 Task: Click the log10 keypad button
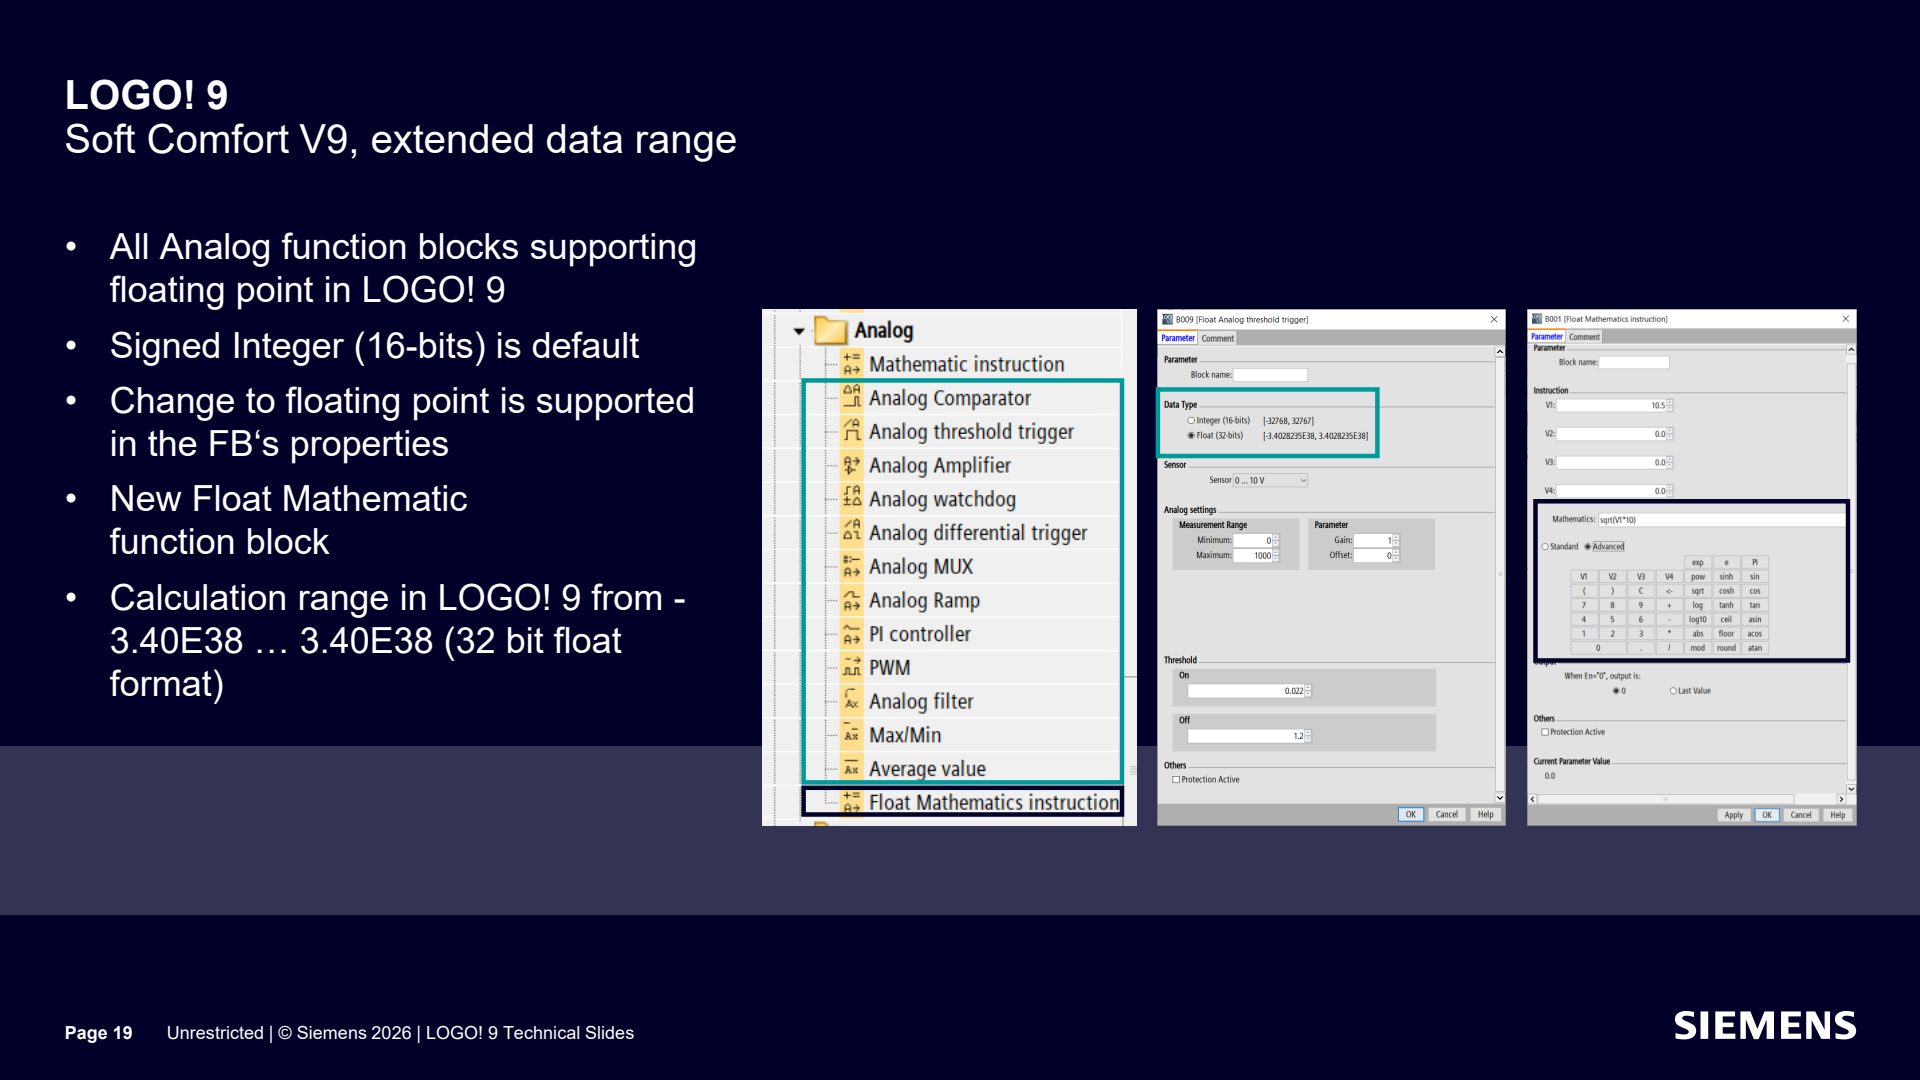coord(1698,620)
